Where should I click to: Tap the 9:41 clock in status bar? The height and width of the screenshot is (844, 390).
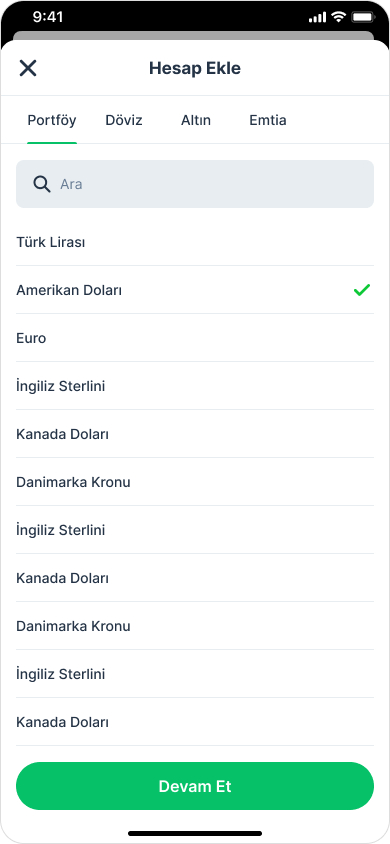(x=47, y=17)
